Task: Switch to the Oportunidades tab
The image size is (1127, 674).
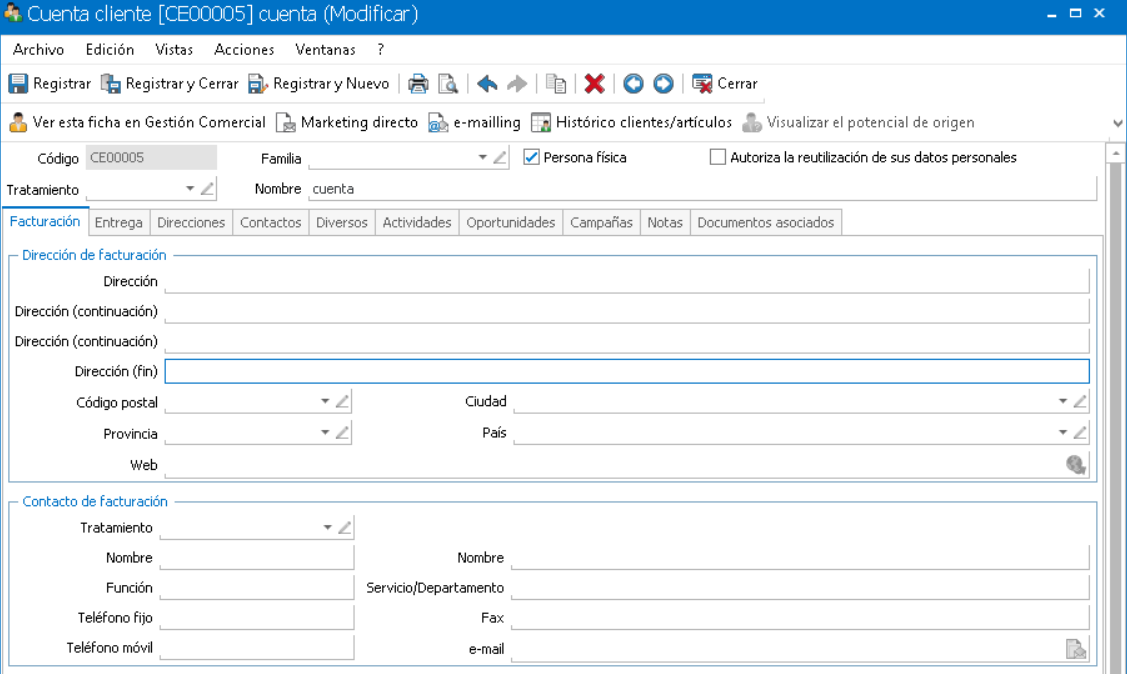Action: [x=511, y=223]
